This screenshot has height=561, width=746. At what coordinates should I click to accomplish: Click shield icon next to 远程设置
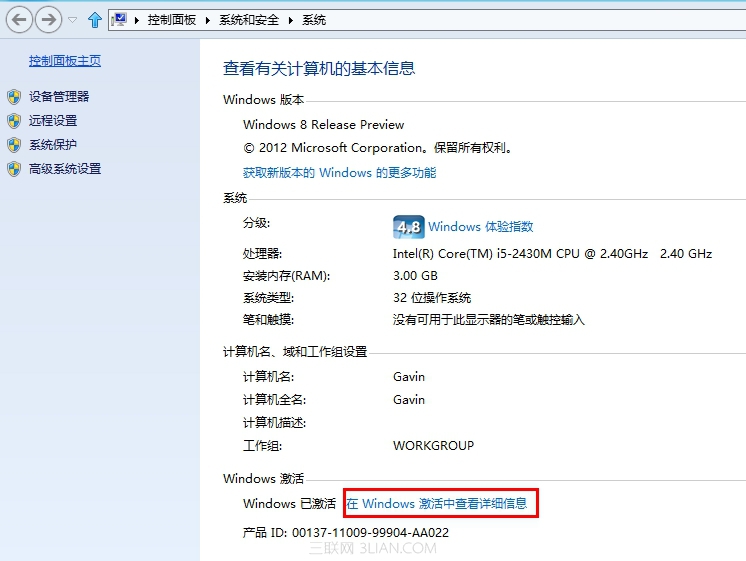[14, 121]
